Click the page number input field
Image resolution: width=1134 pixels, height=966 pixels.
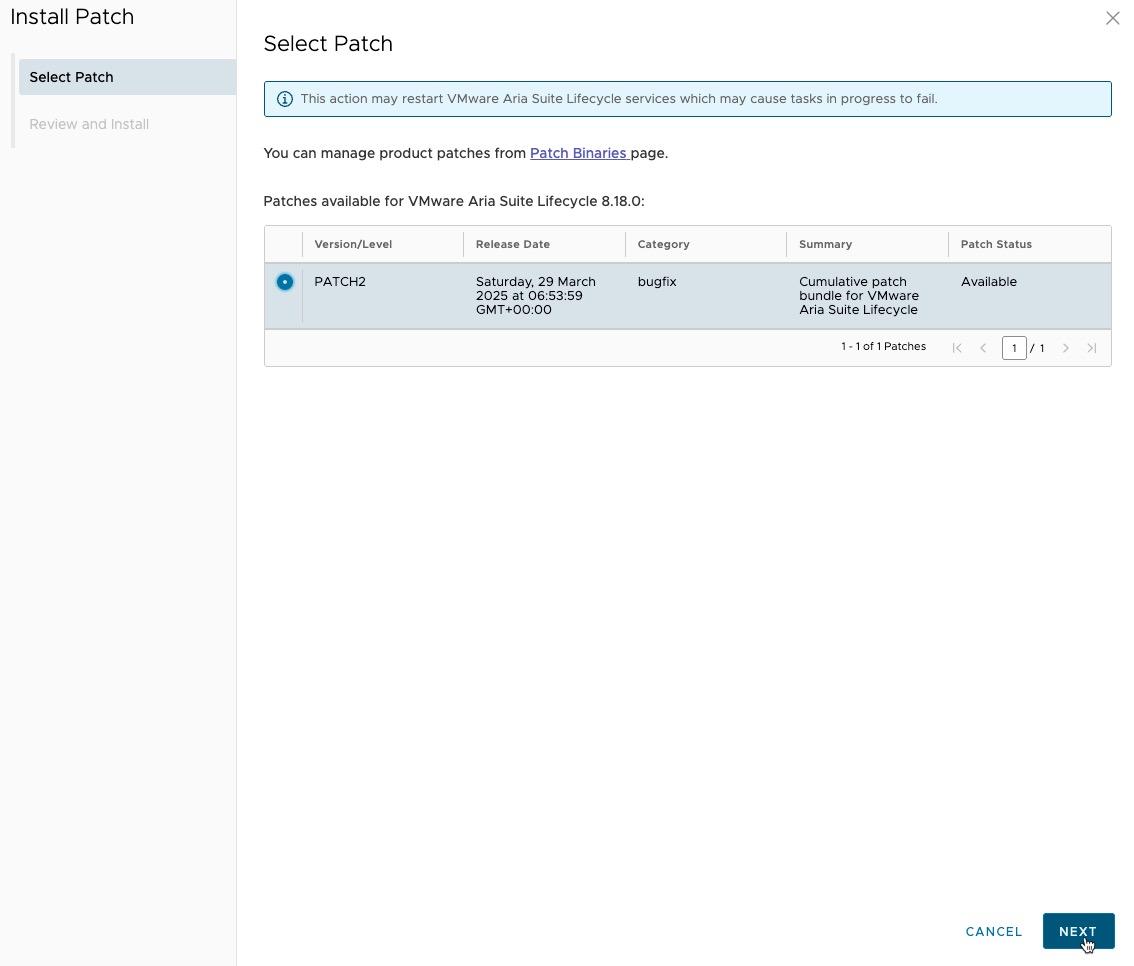(1014, 348)
